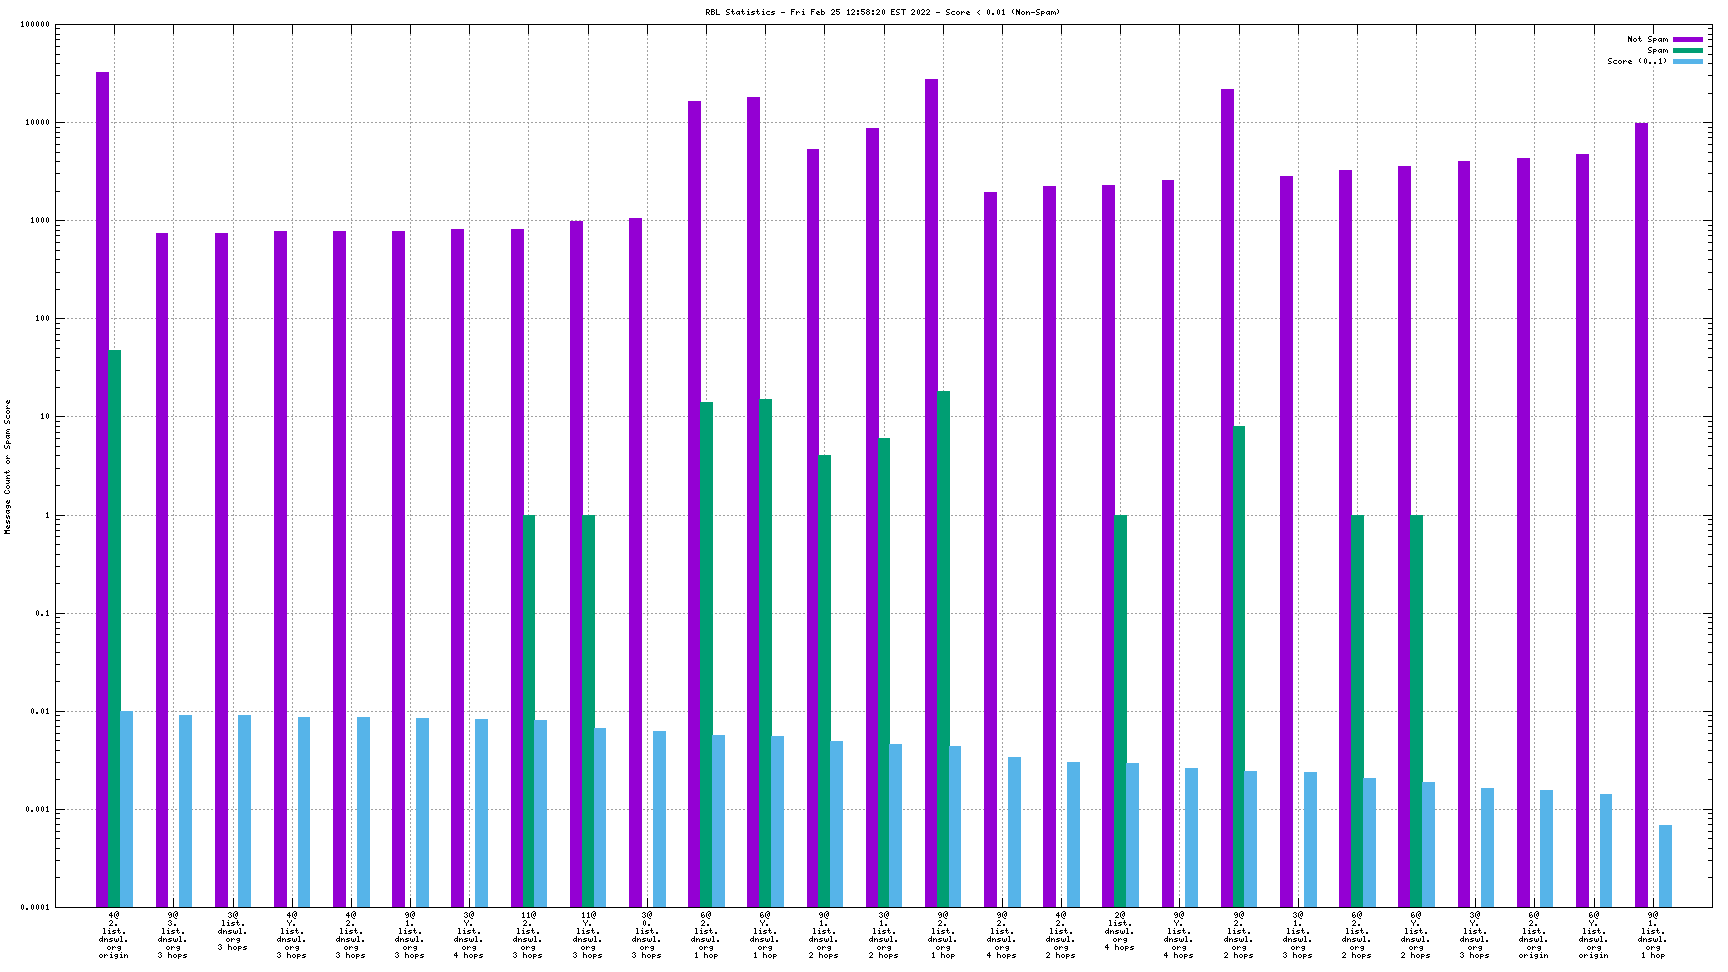Click the blue Score (0..1) legend swatch
Image resolution: width=1728 pixels, height=972 pixels.
coord(1687,61)
